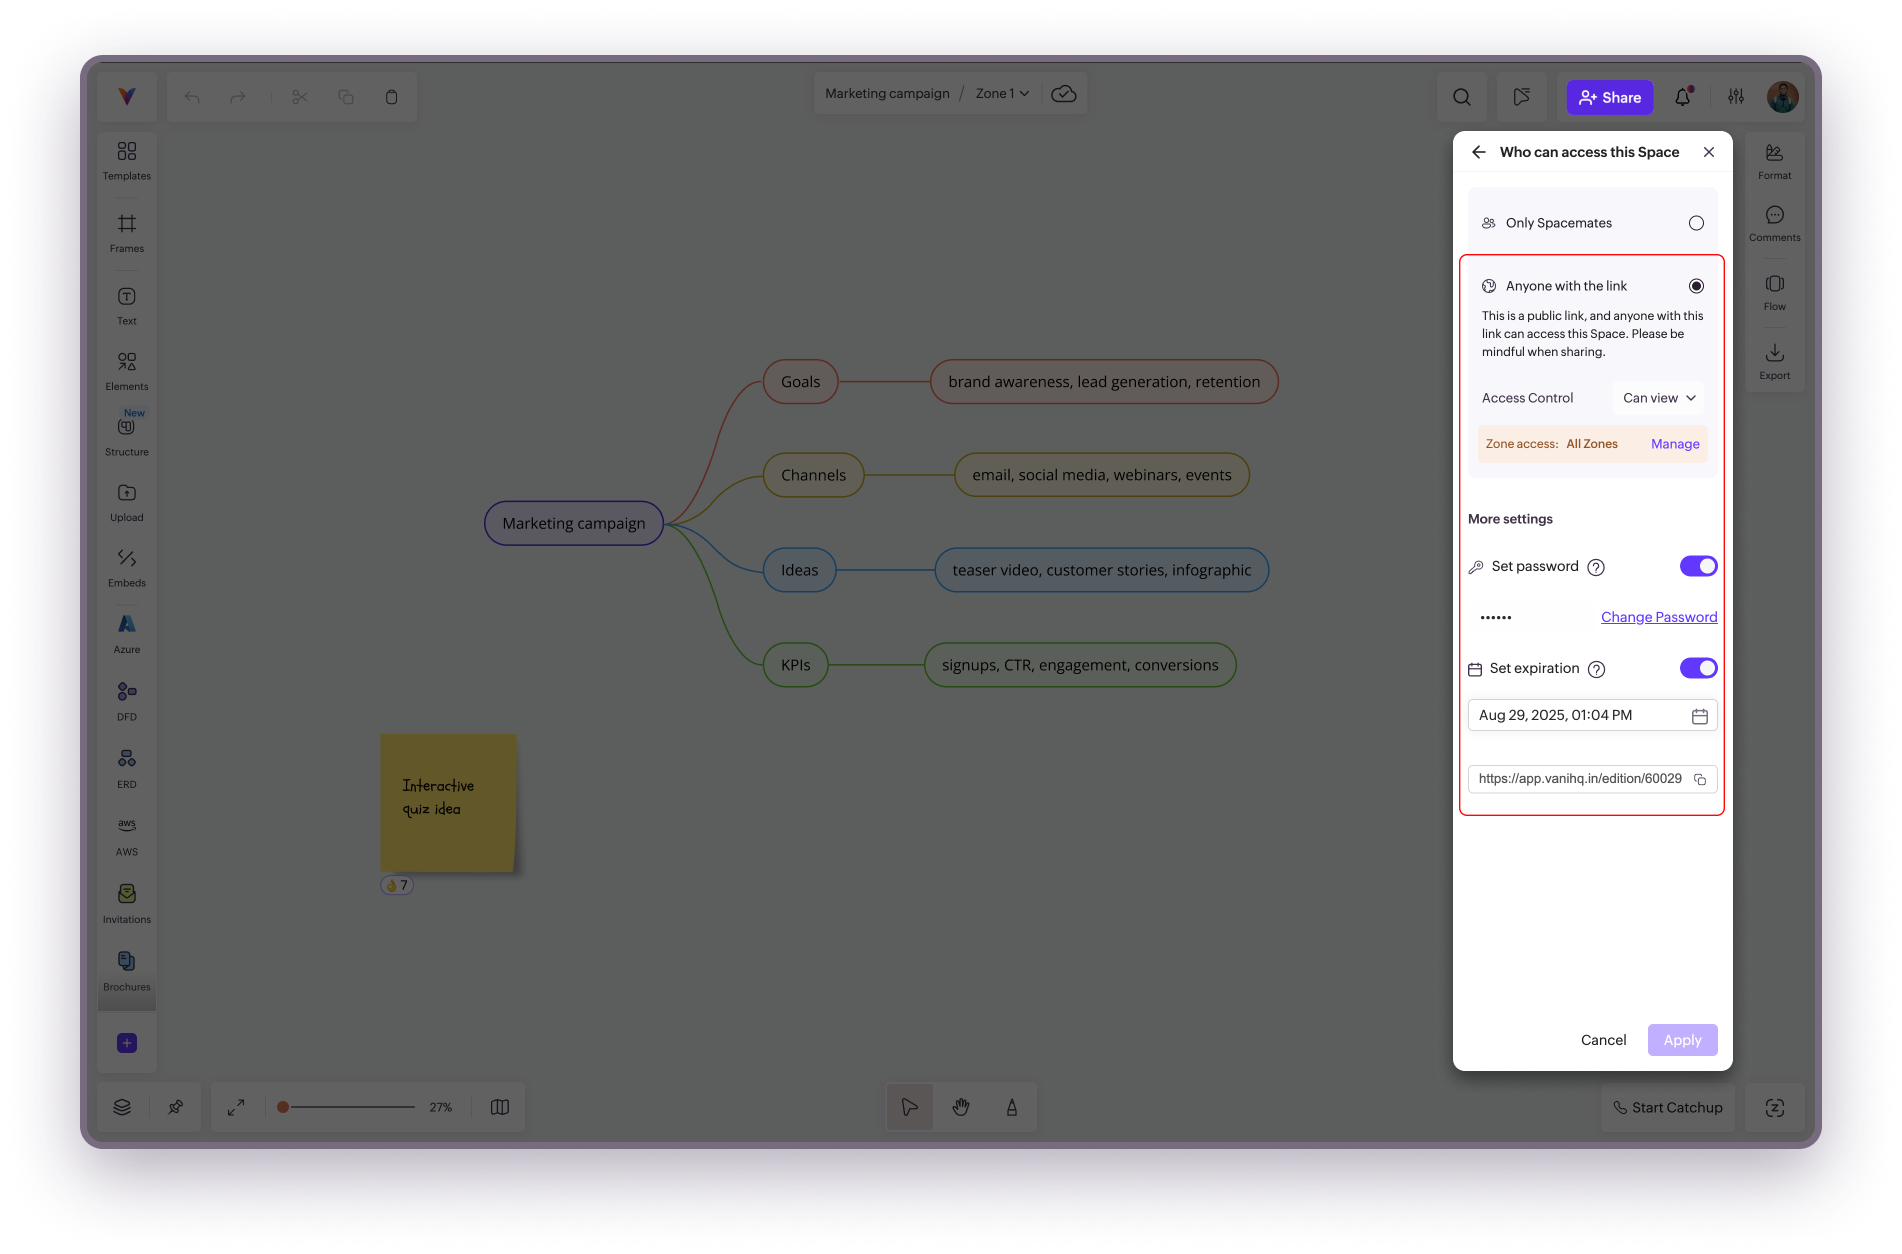Open the Zone 1 dropdown in the breadcrumb
The image size is (1902, 1254).
pos(1002,93)
